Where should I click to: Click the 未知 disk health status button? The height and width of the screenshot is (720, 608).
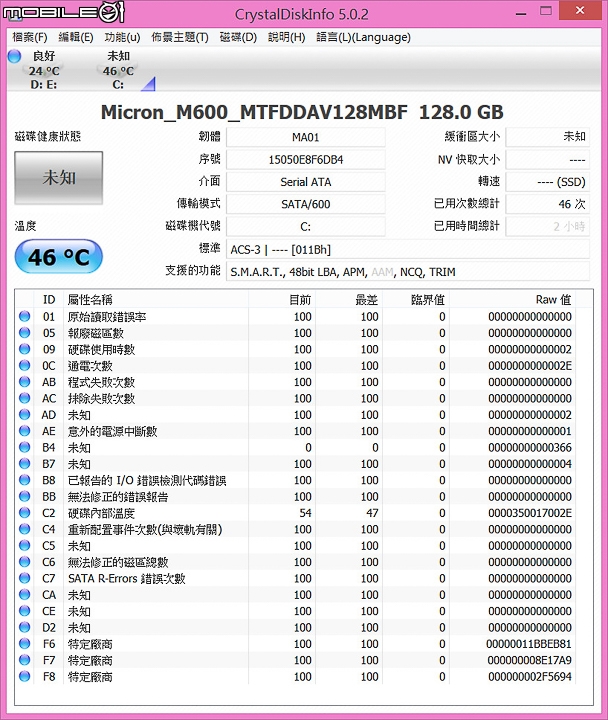click(x=58, y=178)
